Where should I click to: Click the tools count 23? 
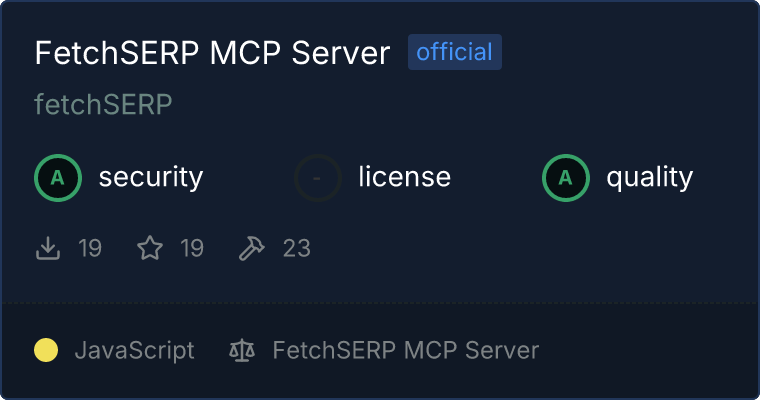click(x=297, y=248)
